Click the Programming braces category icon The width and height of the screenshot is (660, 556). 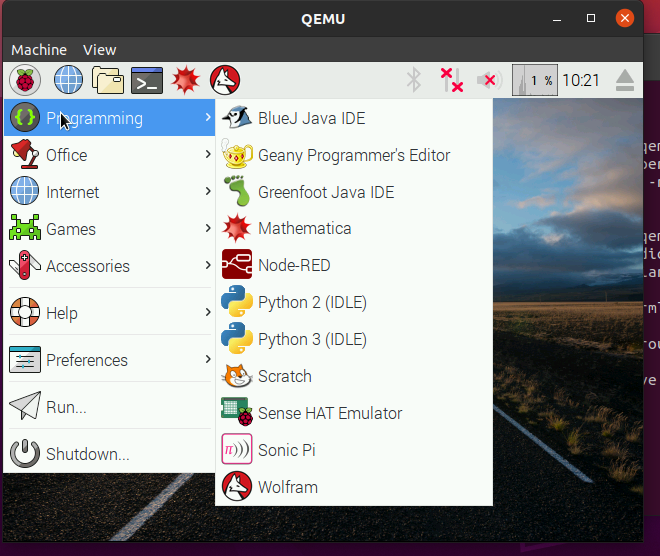coord(25,117)
